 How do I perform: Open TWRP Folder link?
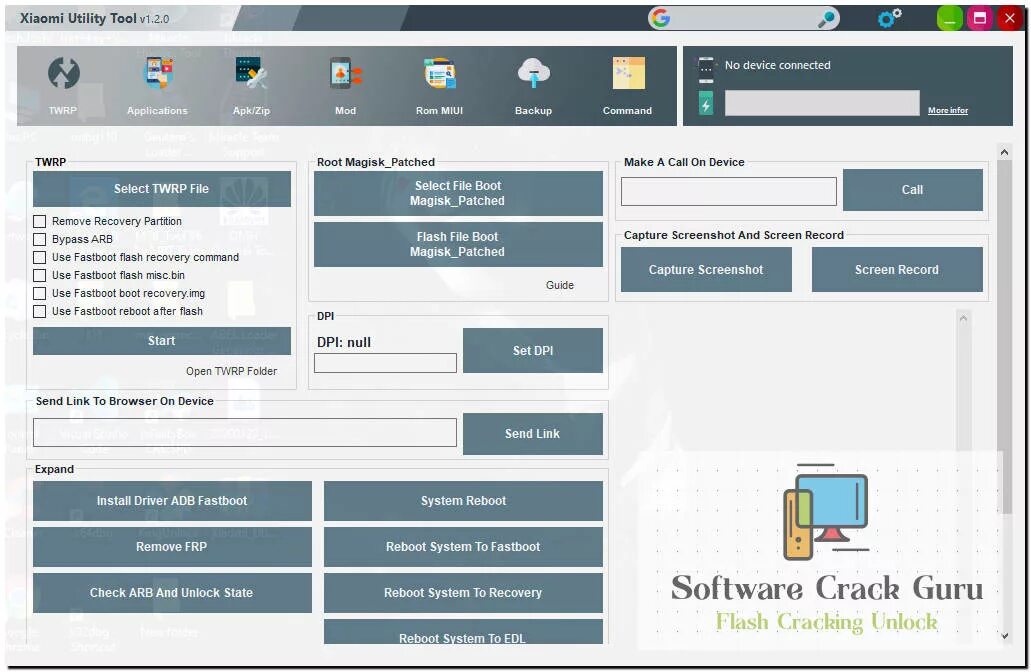pyautogui.click(x=231, y=372)
